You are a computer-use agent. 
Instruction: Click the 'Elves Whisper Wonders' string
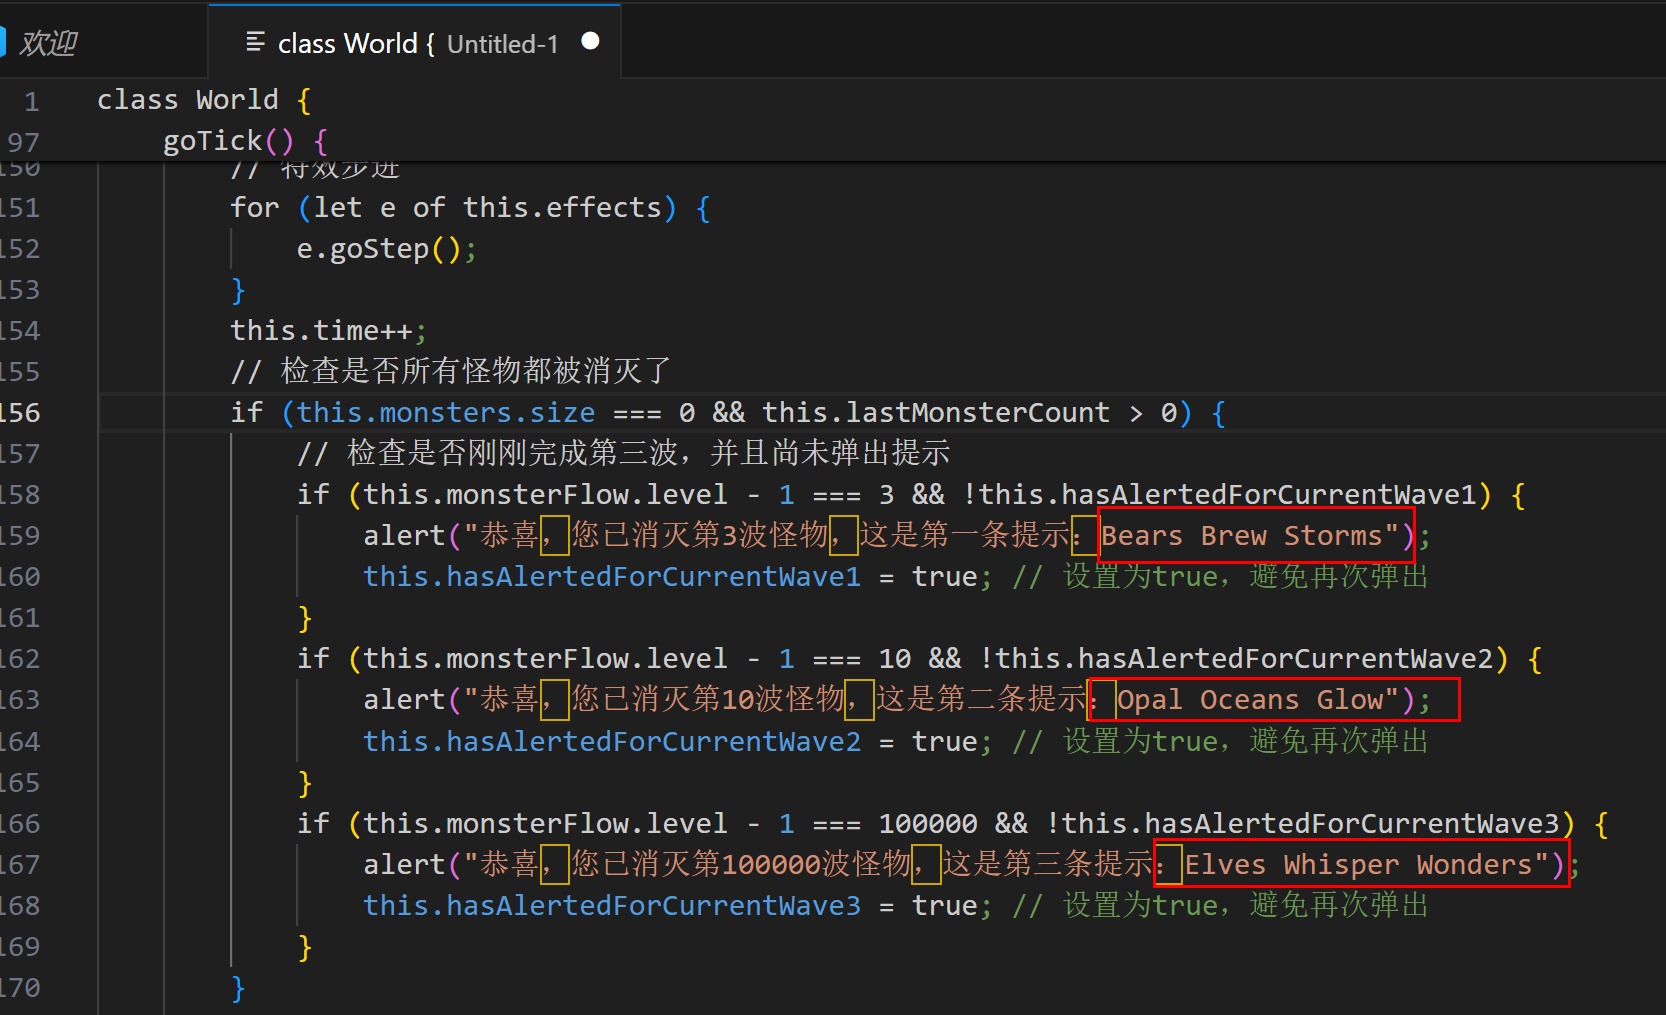[x=1358, y=865]
